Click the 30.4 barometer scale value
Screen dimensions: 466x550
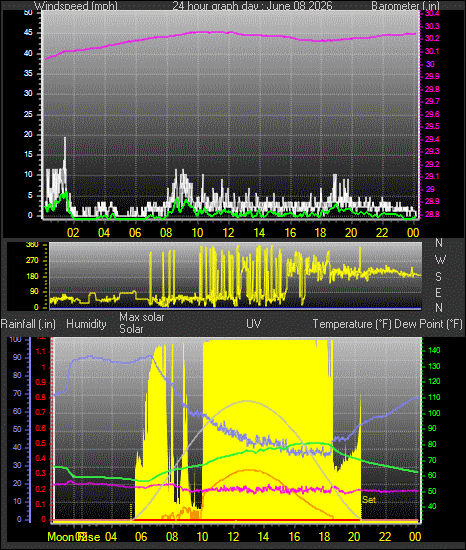pyautogui.click(x=432, y=13)
